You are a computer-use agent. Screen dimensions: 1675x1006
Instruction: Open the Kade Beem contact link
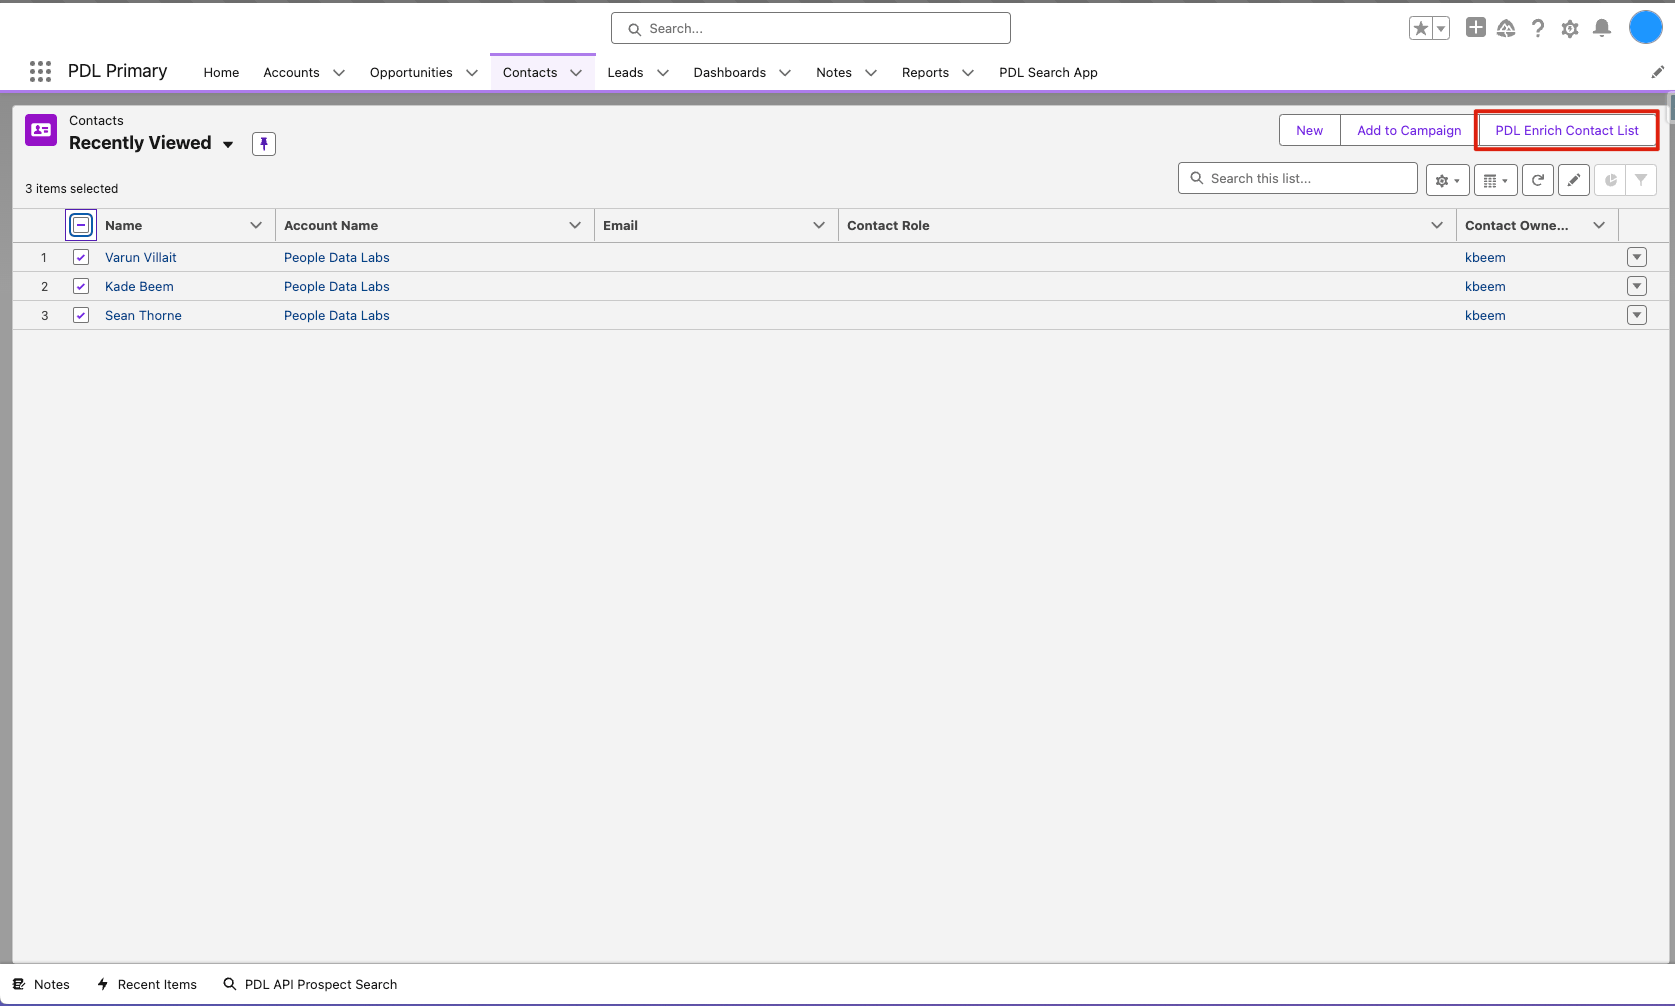[x=139, y=286]
